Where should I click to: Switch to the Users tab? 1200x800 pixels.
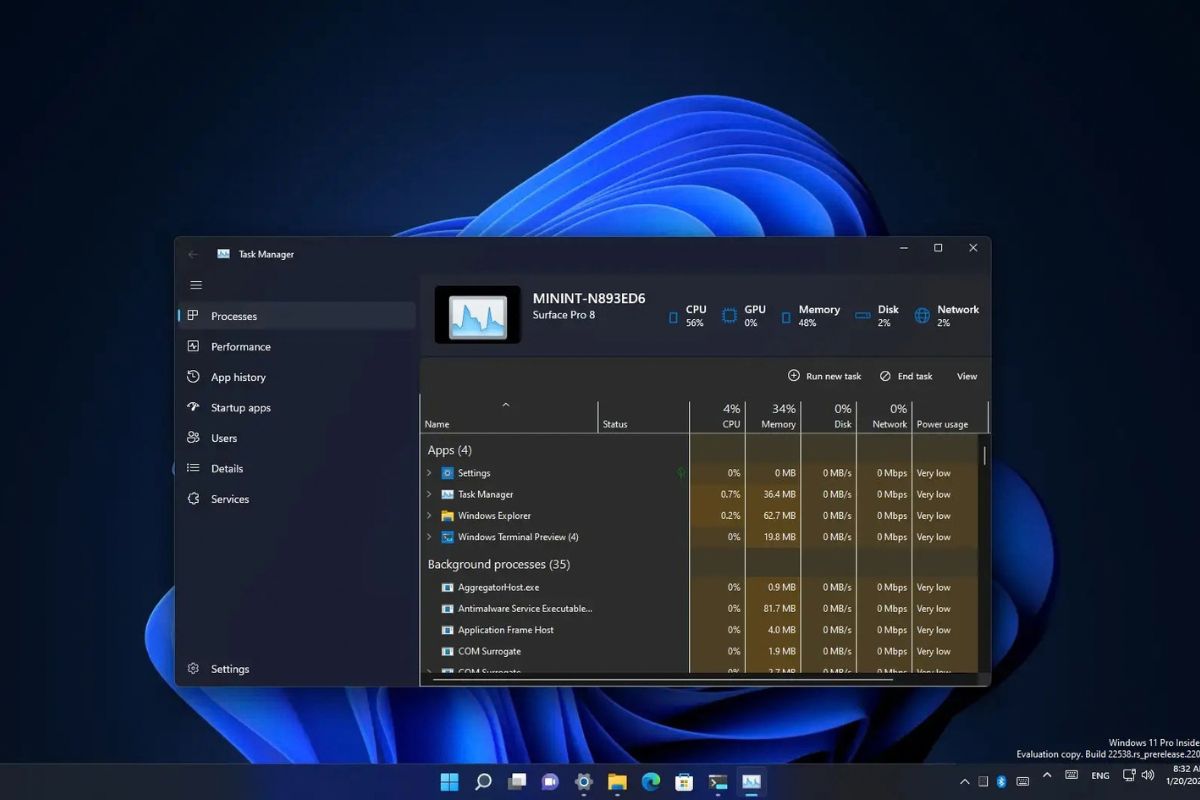coord(297,438)
